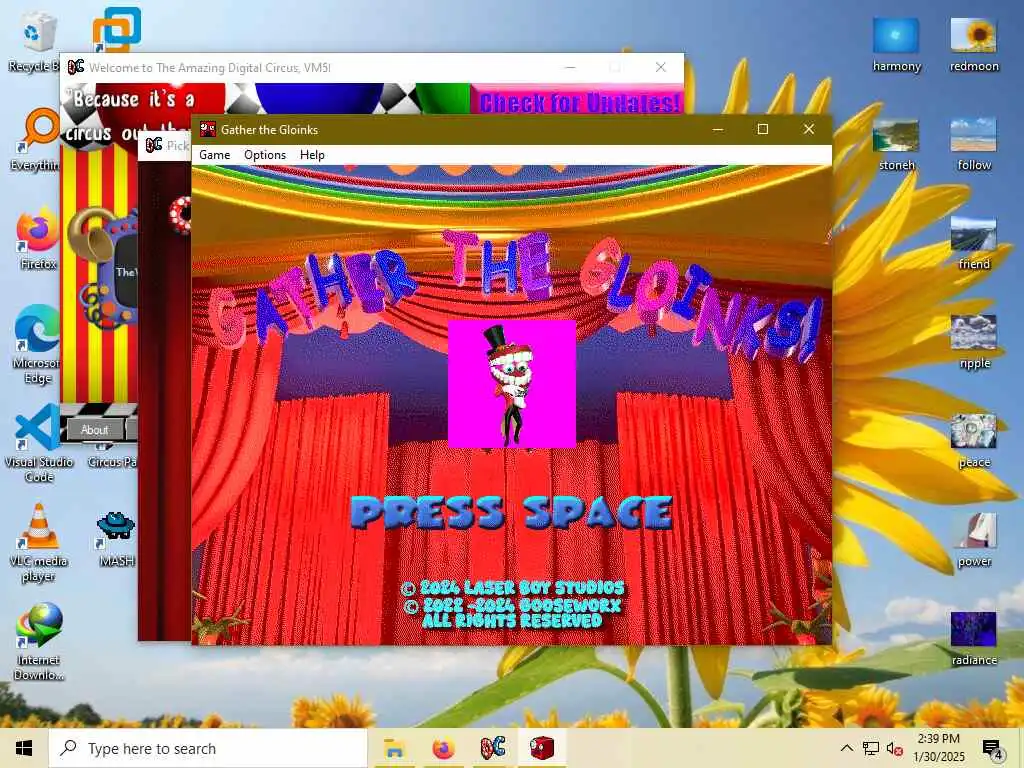Open the power image file
Viewport: 1024px width, 768px height.
974,541
